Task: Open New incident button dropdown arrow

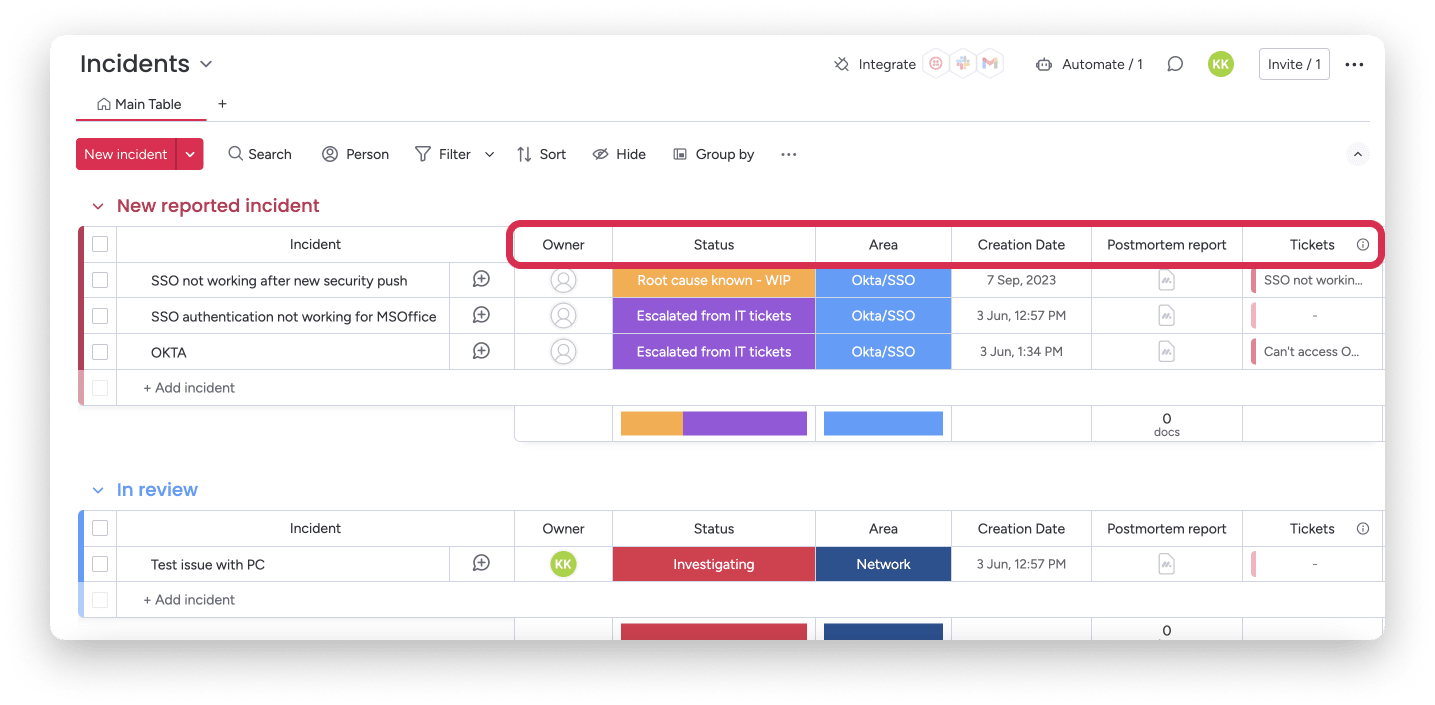Action: 190,154
